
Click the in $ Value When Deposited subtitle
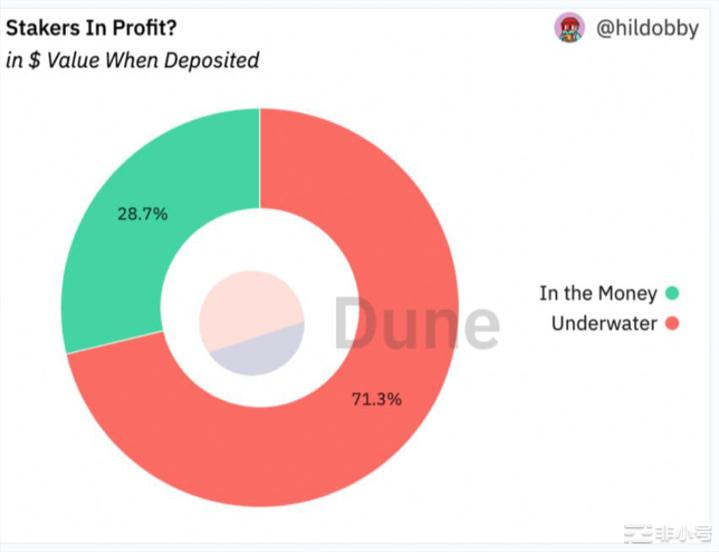pyautogui.click(x=133, y=60)
